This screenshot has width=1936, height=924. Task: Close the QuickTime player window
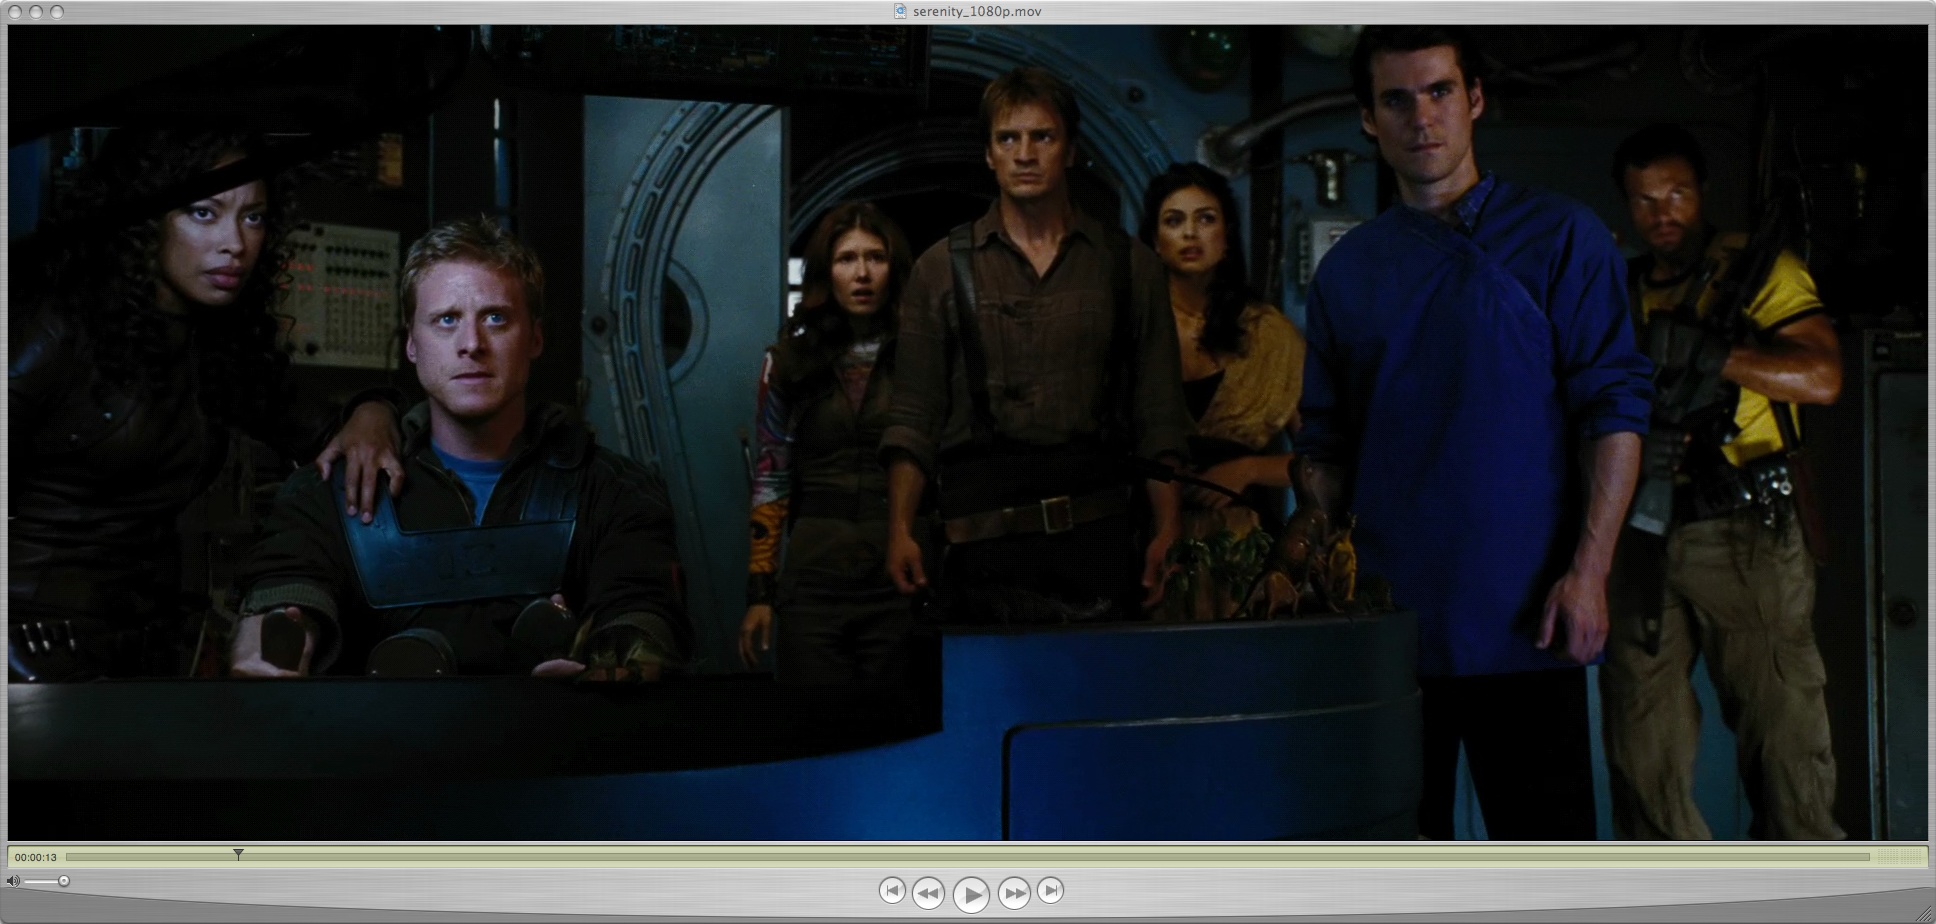13,12
